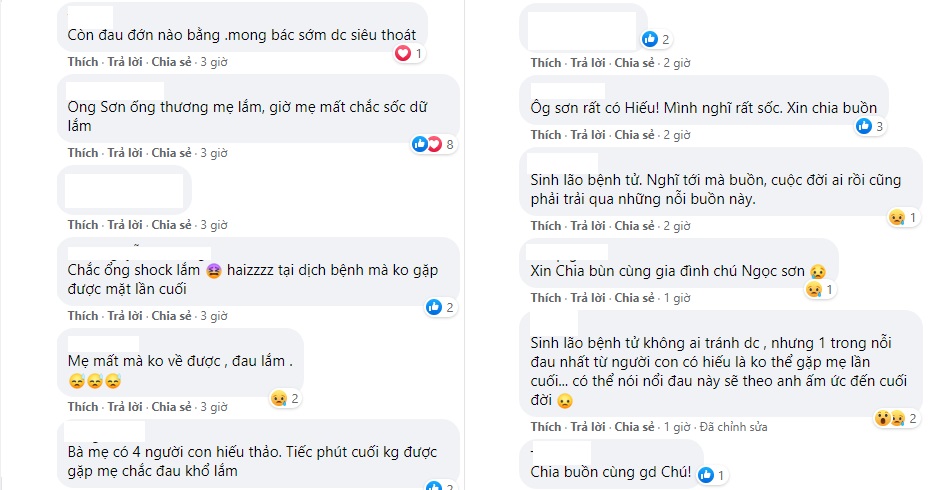This screenshot has height=490, width=947.
Task: Open like reaction count on "Chắc ổng shock lắm" comment
Action: pyautogui.click(x=440, y=307)
